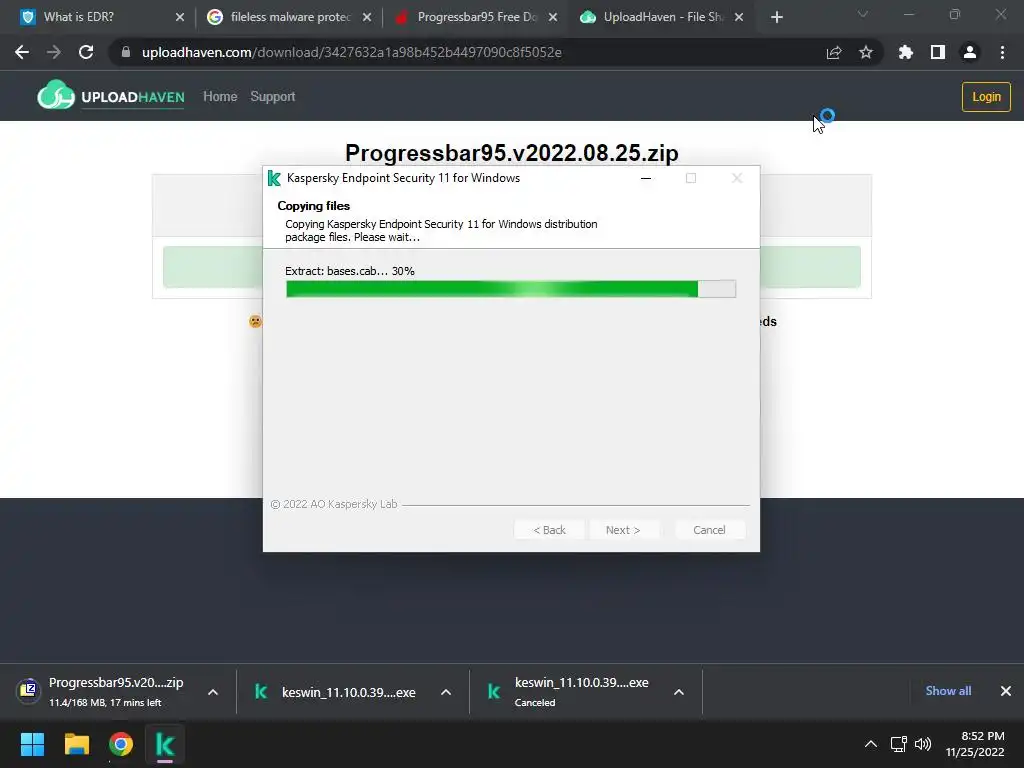Click the Home link on UploadHaven

[220, 97]
